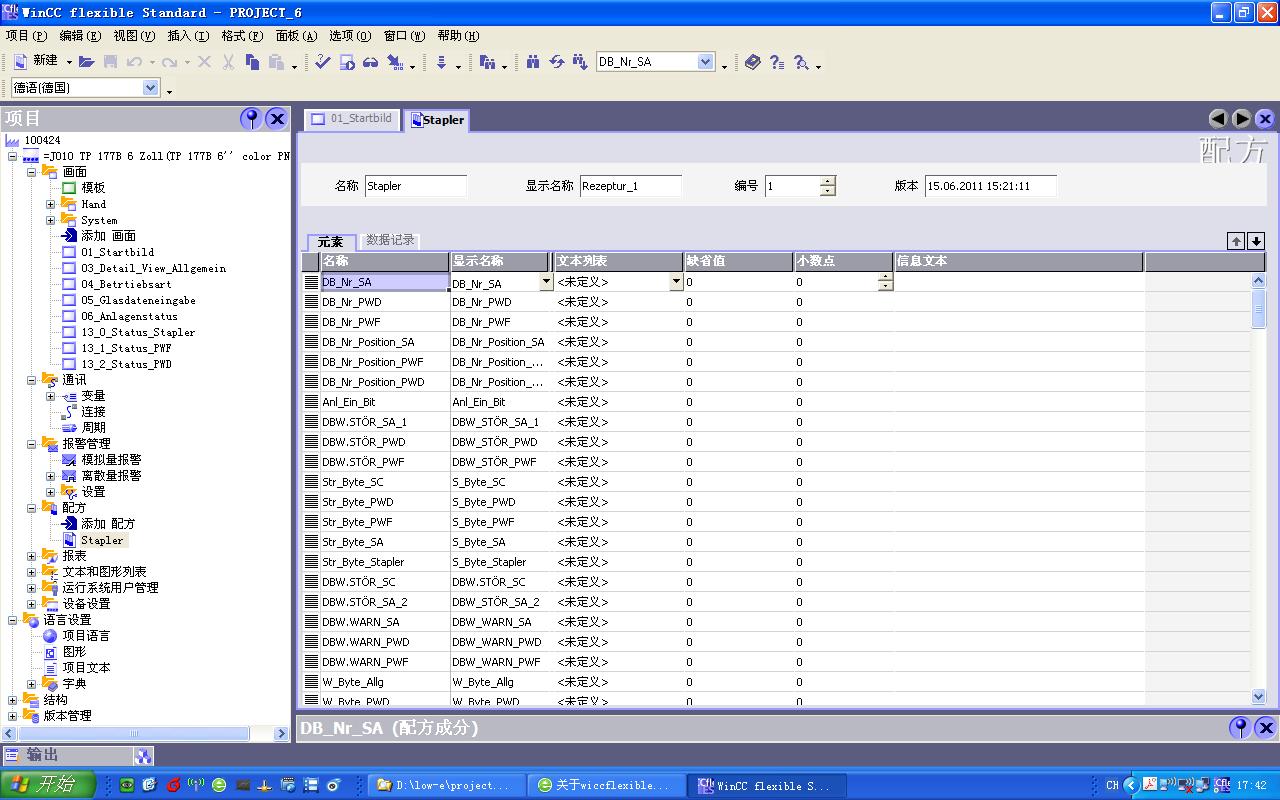Click the New project document icon
This screenshot has height=800, width=1280.
pos(20,62)
